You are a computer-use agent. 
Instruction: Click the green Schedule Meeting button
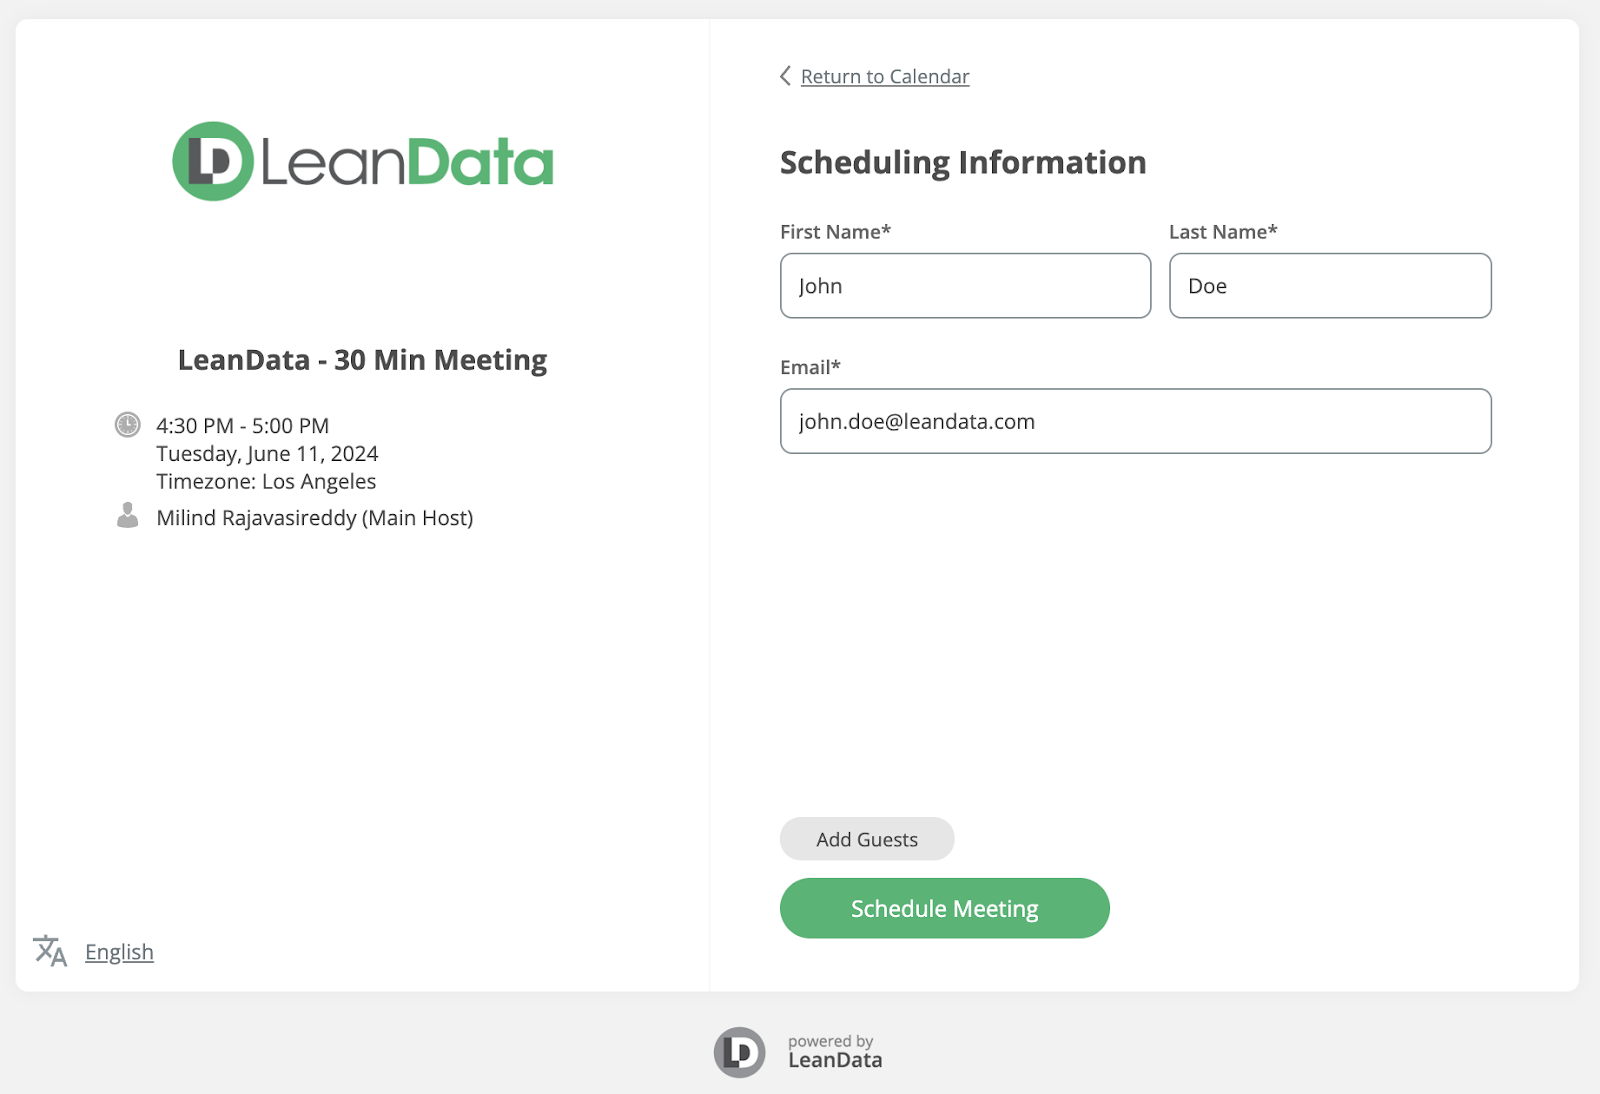[945, 908]
